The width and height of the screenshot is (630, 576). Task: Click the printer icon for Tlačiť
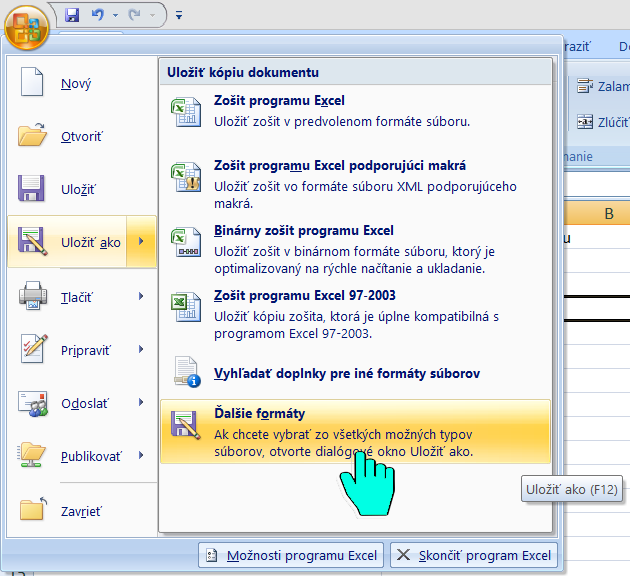(33, 296)
